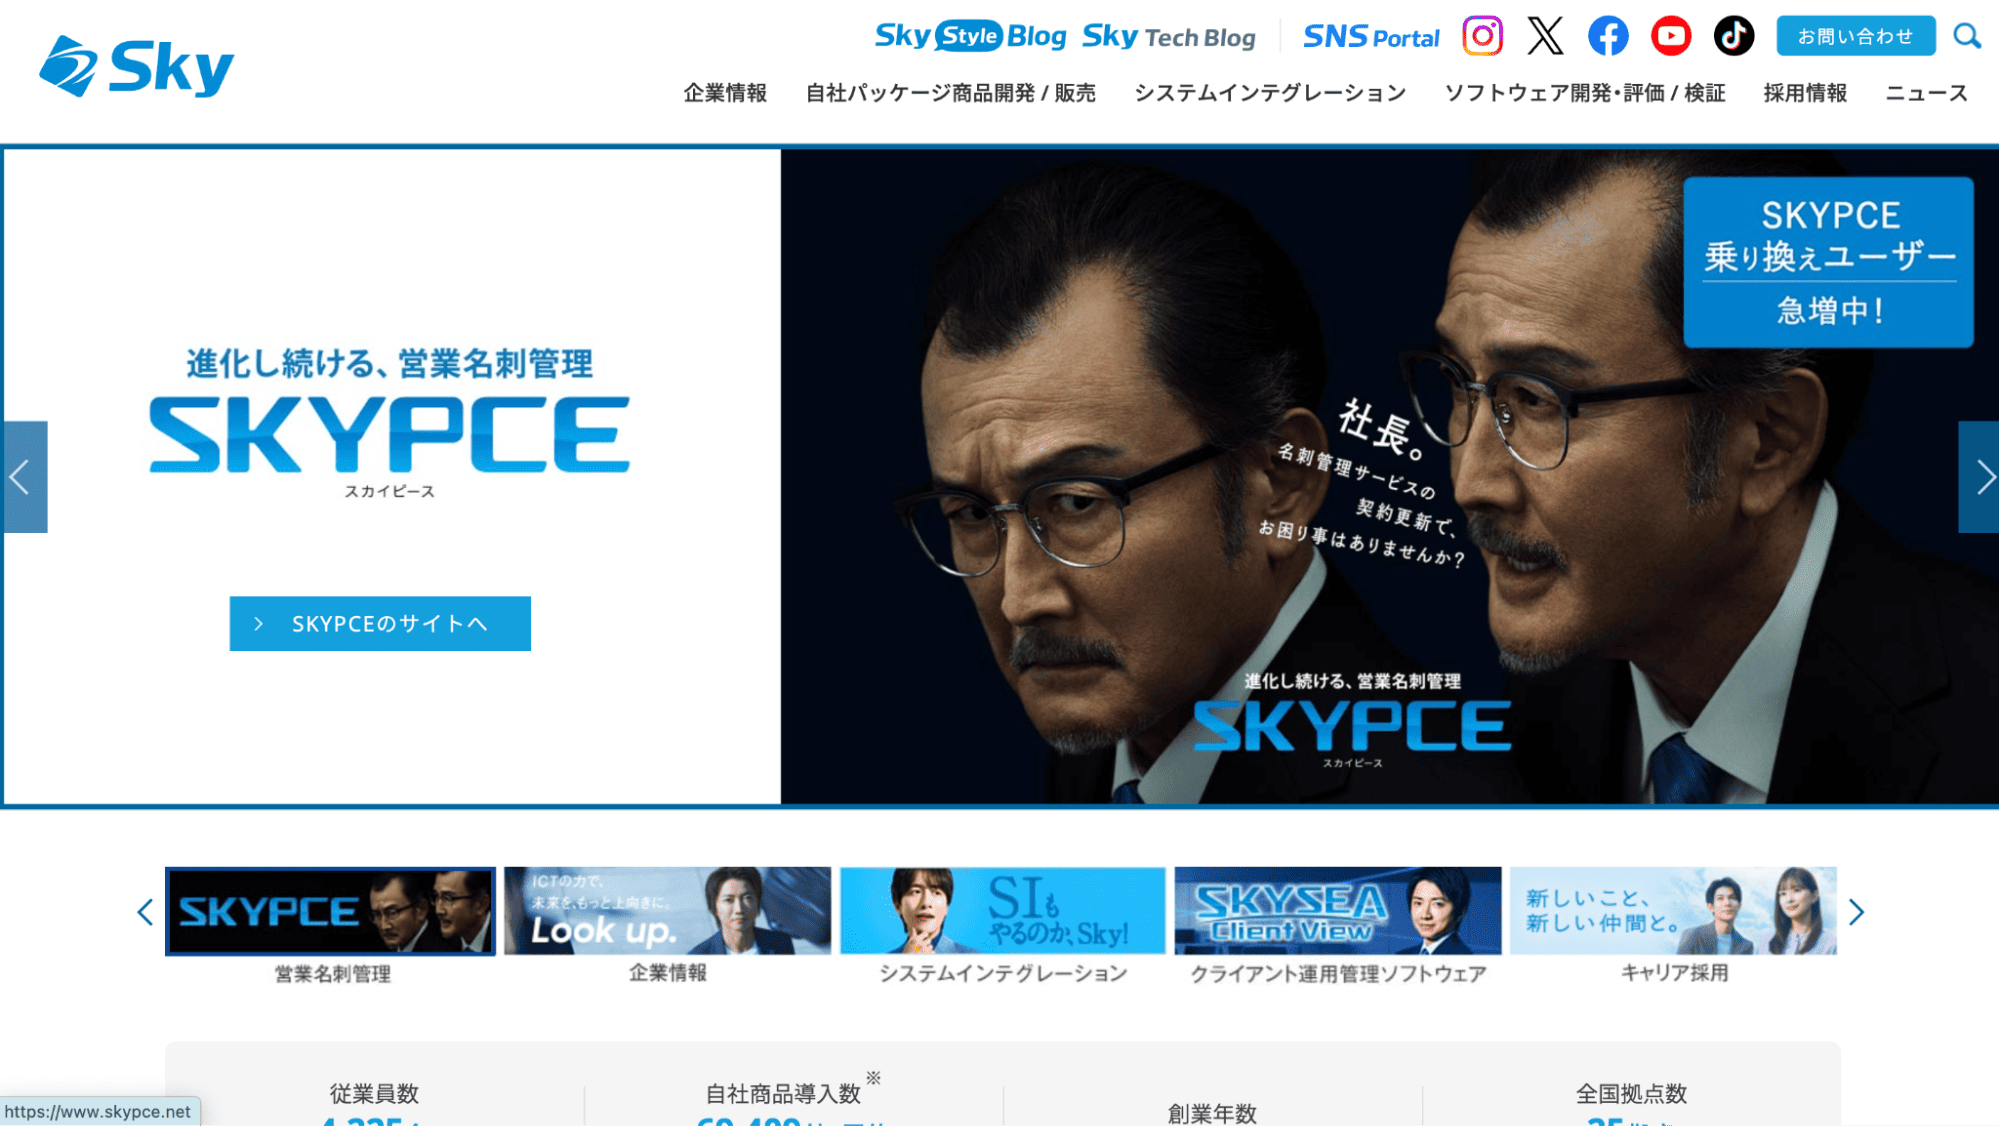Open the YouTube icon link
The height and width of the screenshot is (1127, 1999).
pyautogui.click(x=1671, y=36)
